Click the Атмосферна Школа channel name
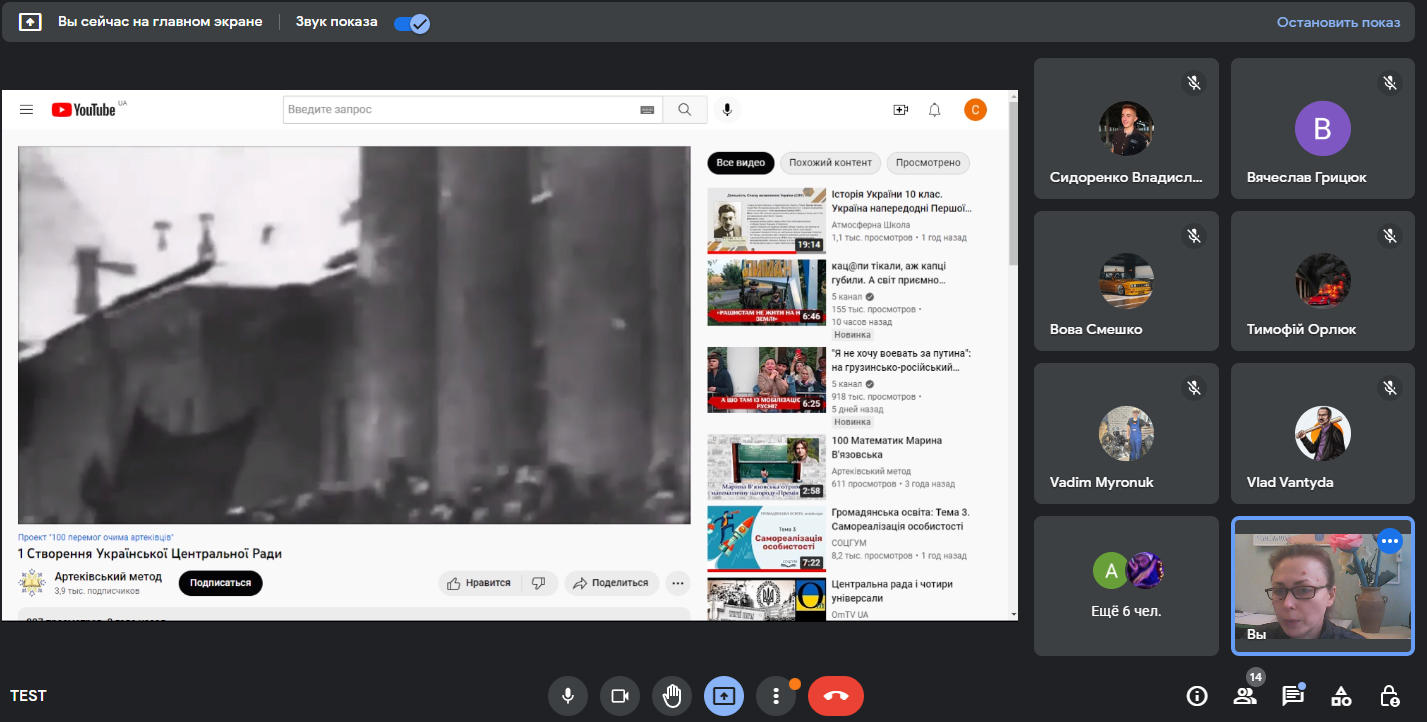1427x722 pixels. [x=871, y=225]
